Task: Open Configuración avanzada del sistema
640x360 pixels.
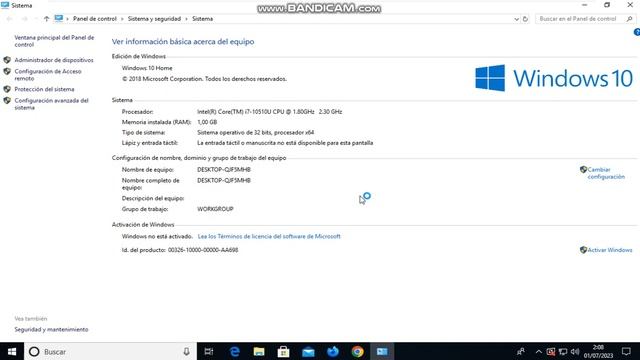Action: pos(51,104)
